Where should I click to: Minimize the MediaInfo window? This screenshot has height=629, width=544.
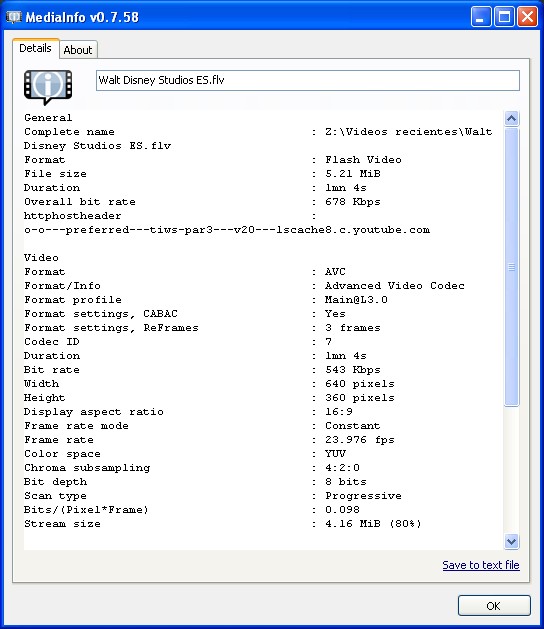coord(481,17)
